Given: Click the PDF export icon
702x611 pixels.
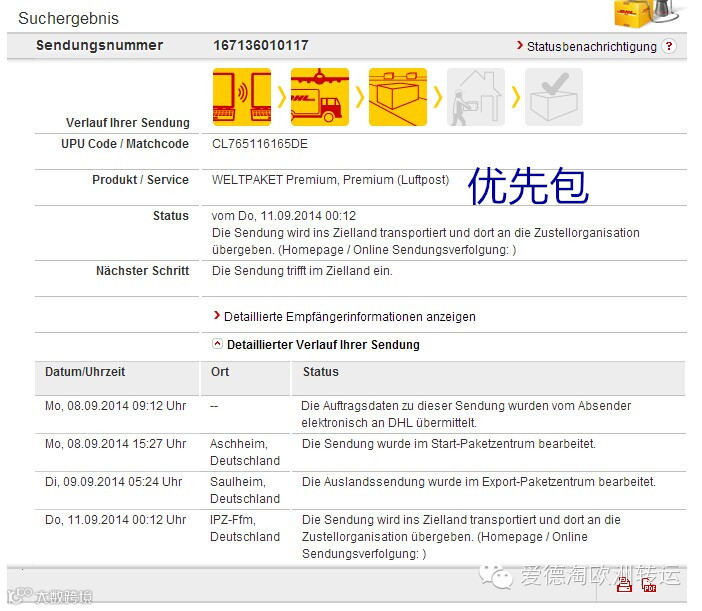Looking at the screenshot, I should (649, 585).
